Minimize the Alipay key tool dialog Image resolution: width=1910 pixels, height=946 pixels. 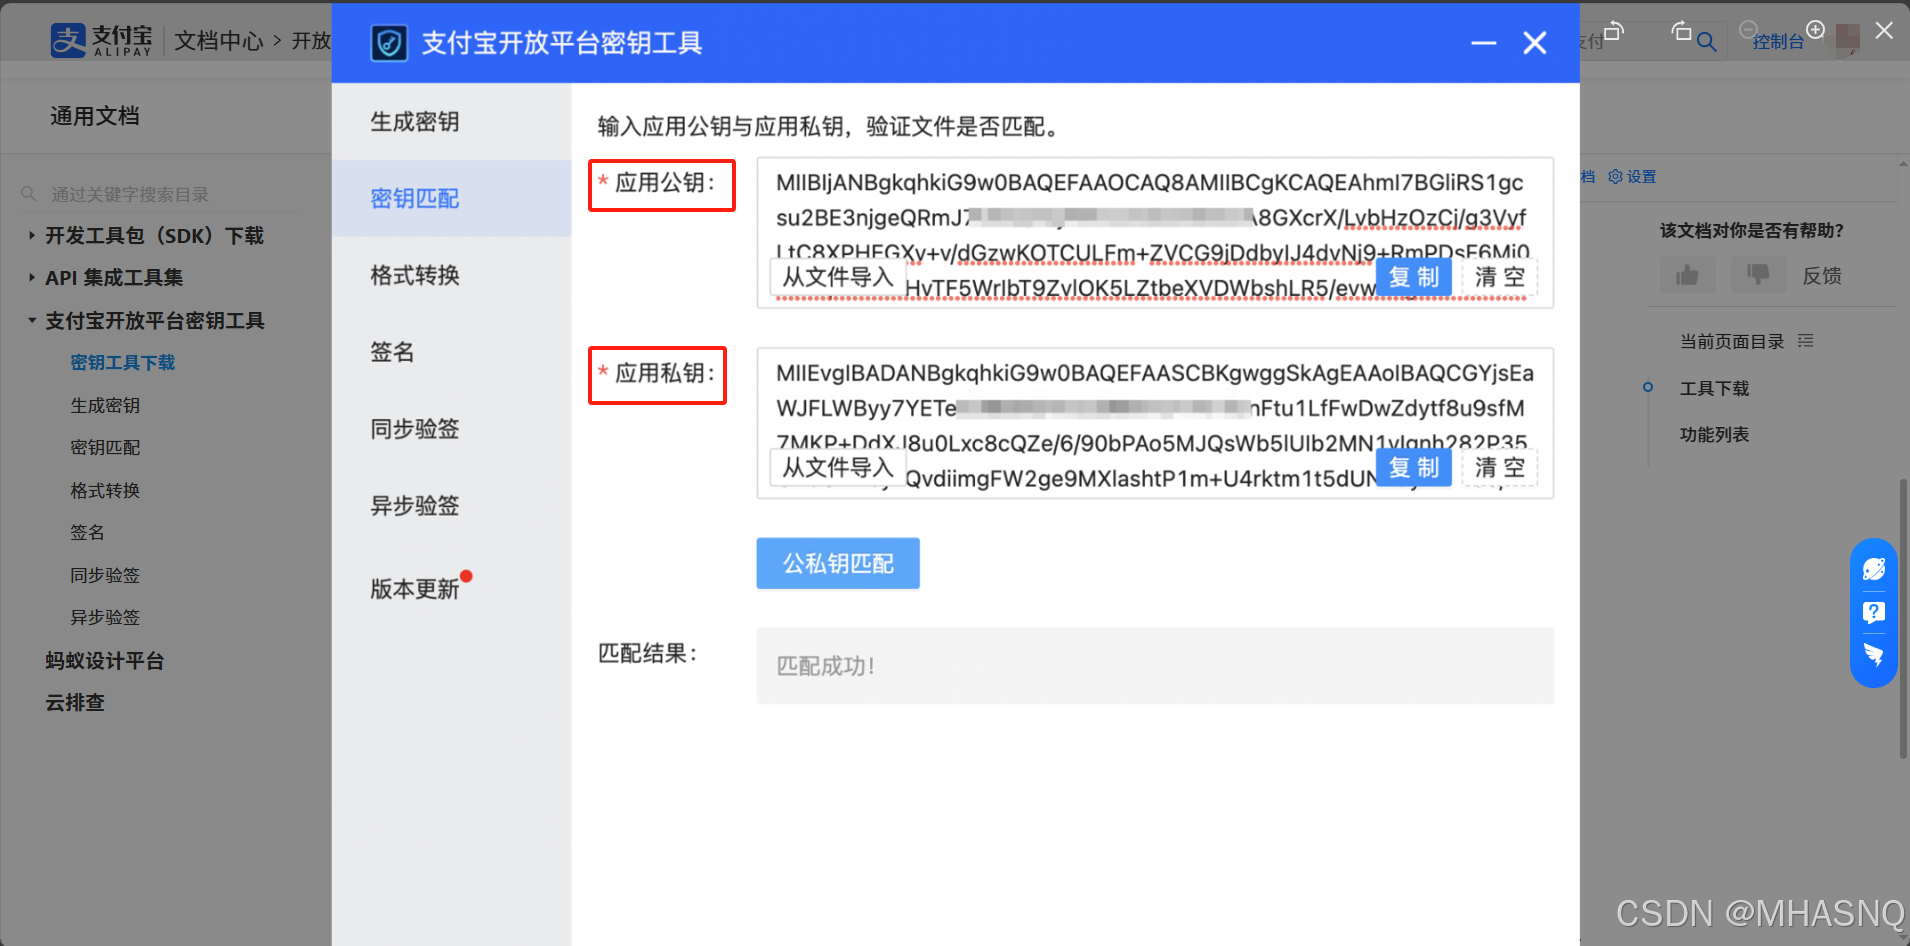1483,43
